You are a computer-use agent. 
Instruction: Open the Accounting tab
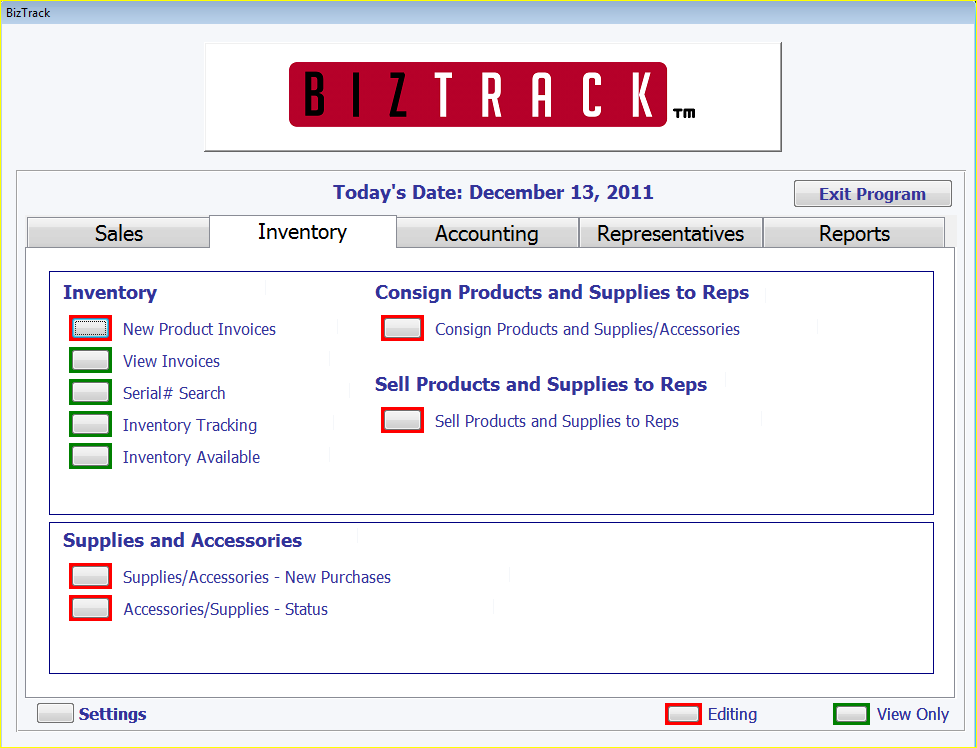[x=487, y=233]
